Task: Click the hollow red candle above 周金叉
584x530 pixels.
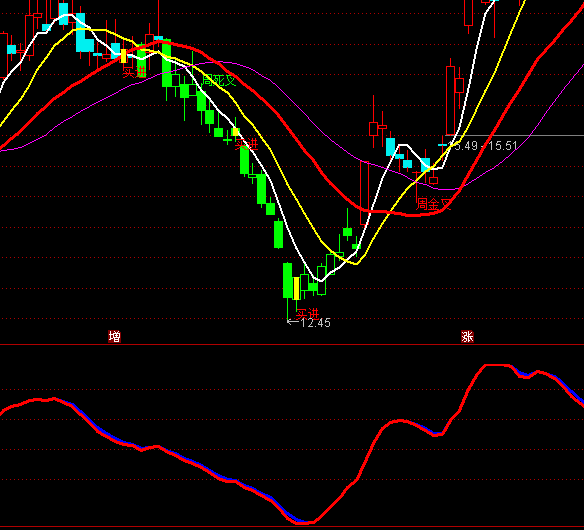Action: 434,181
